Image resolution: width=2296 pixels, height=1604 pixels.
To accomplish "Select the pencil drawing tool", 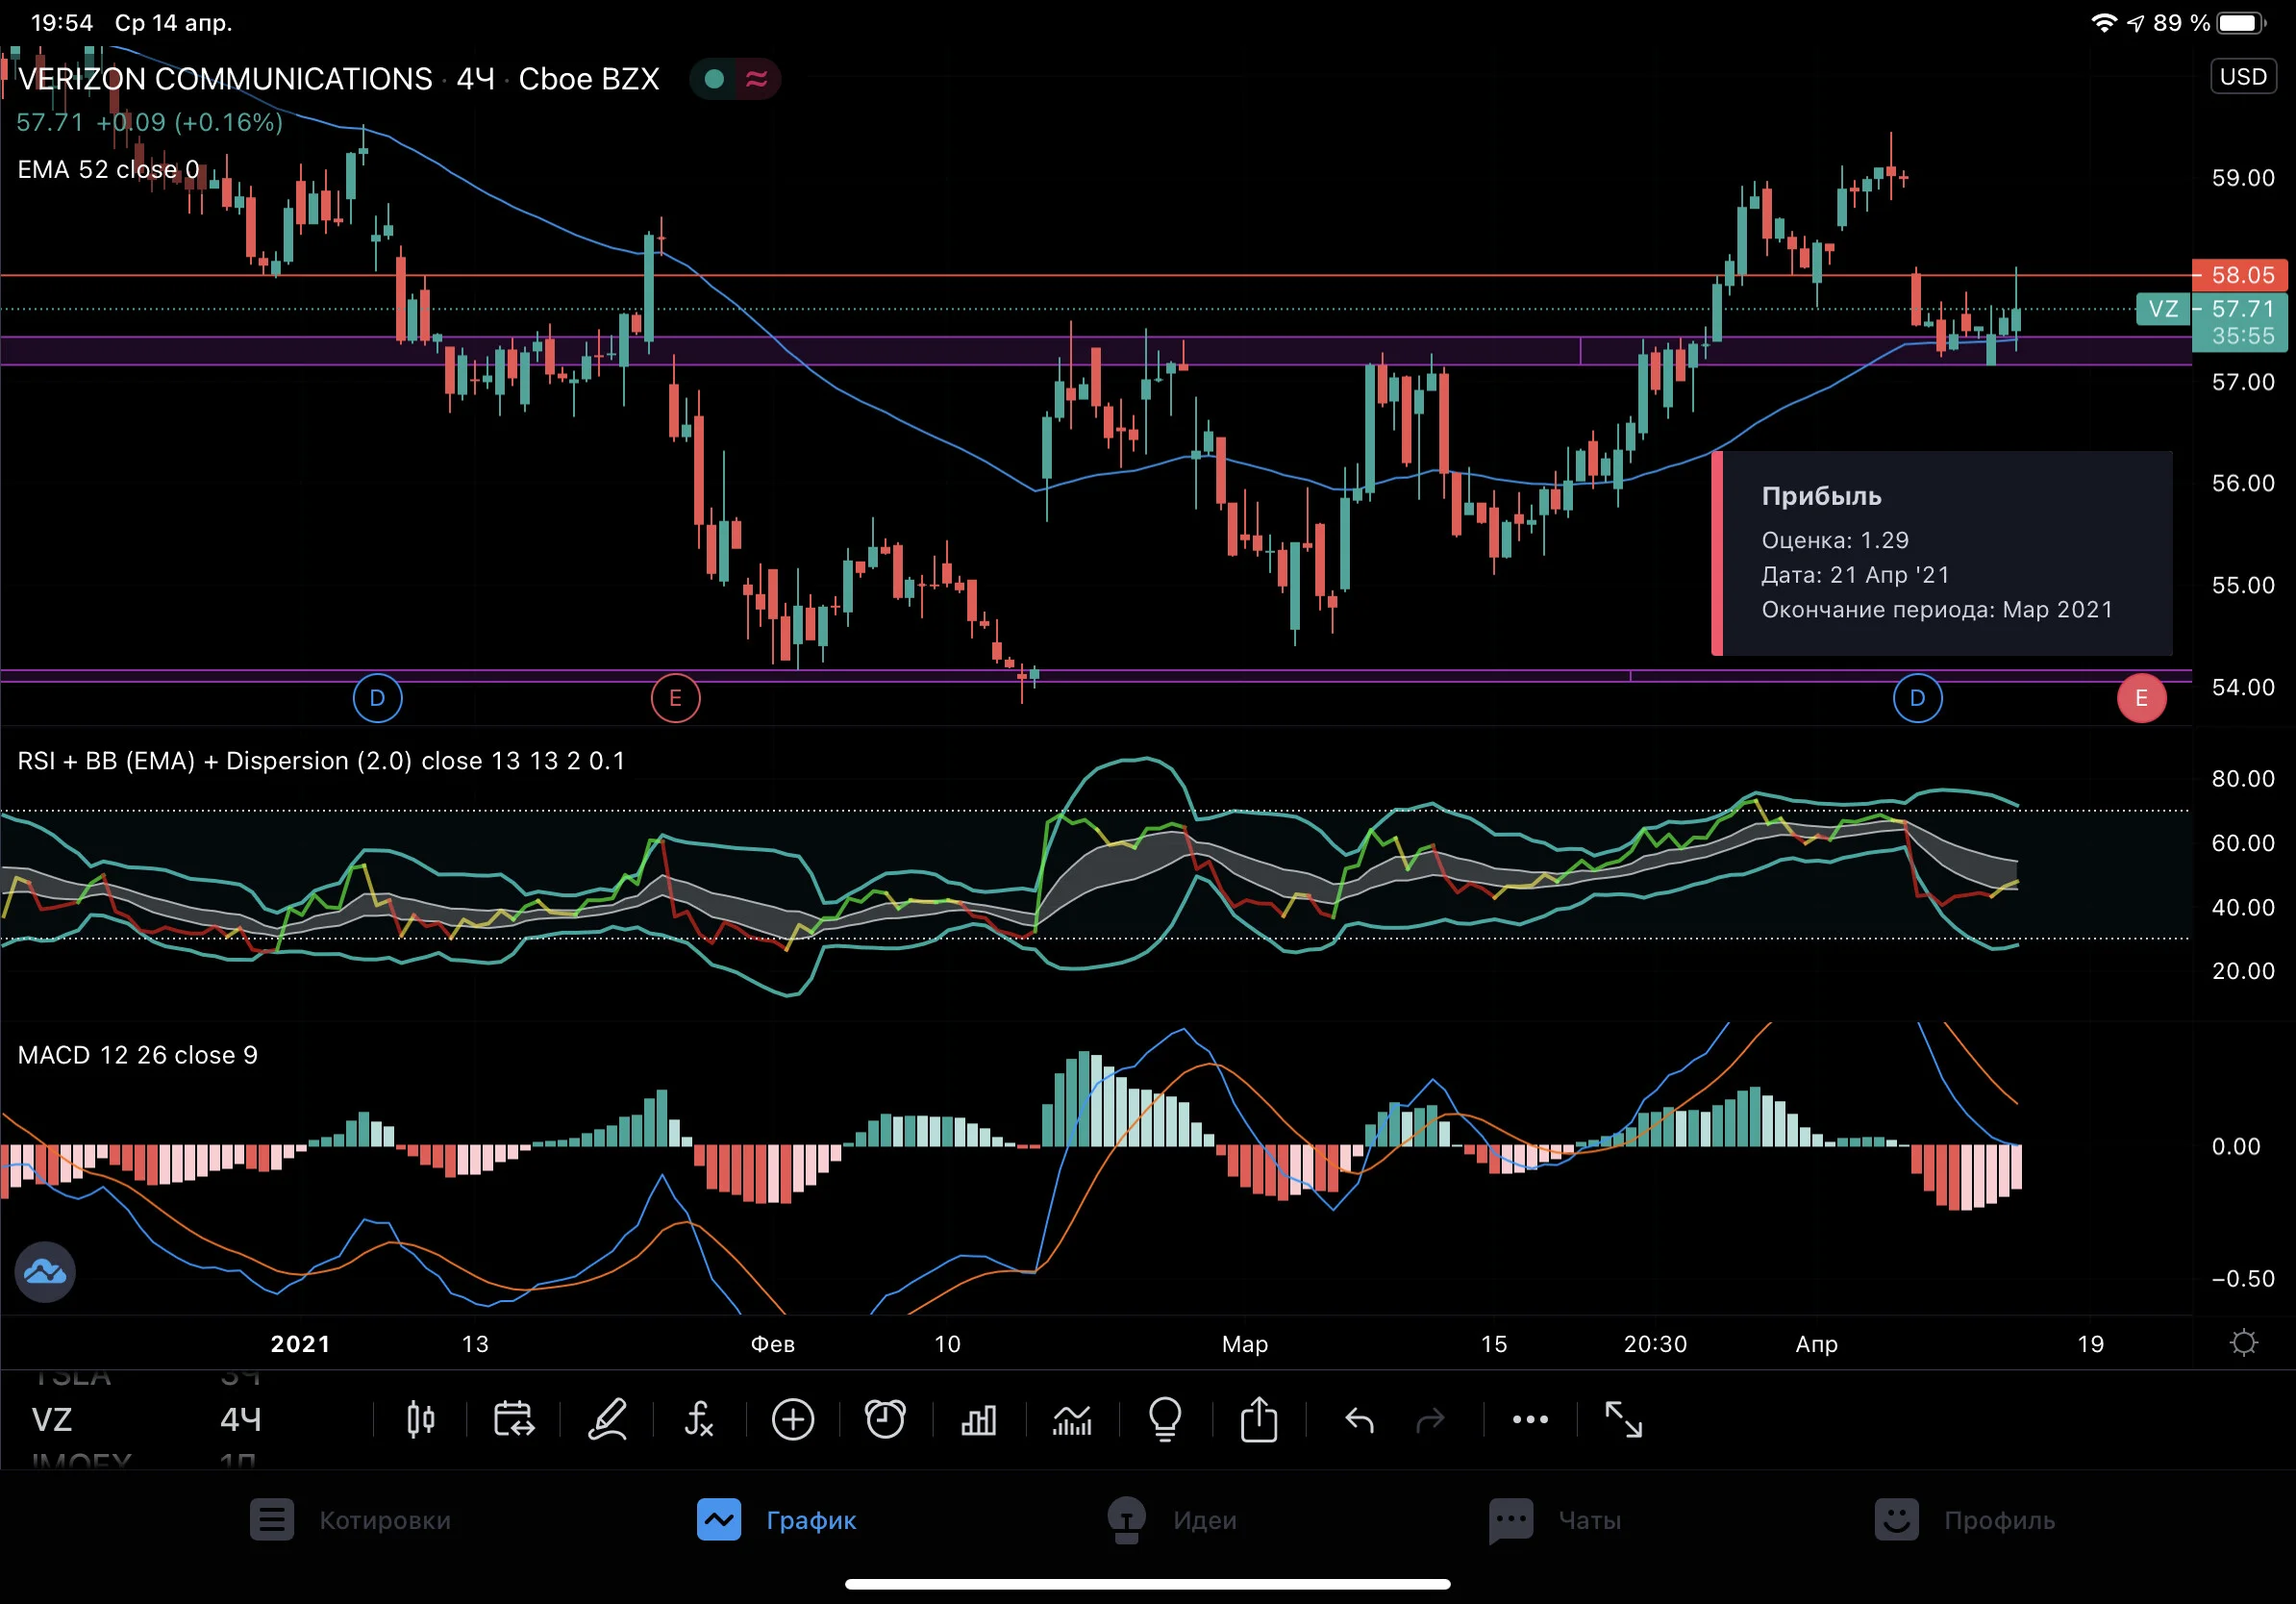I will pyautogui.click(x=607, y=1419).
